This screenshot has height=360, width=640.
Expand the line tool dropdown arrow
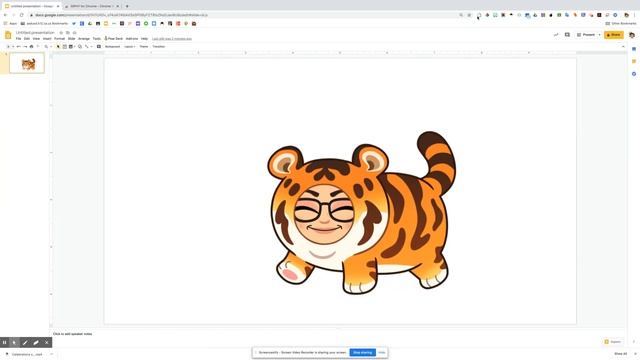(91, 47)
